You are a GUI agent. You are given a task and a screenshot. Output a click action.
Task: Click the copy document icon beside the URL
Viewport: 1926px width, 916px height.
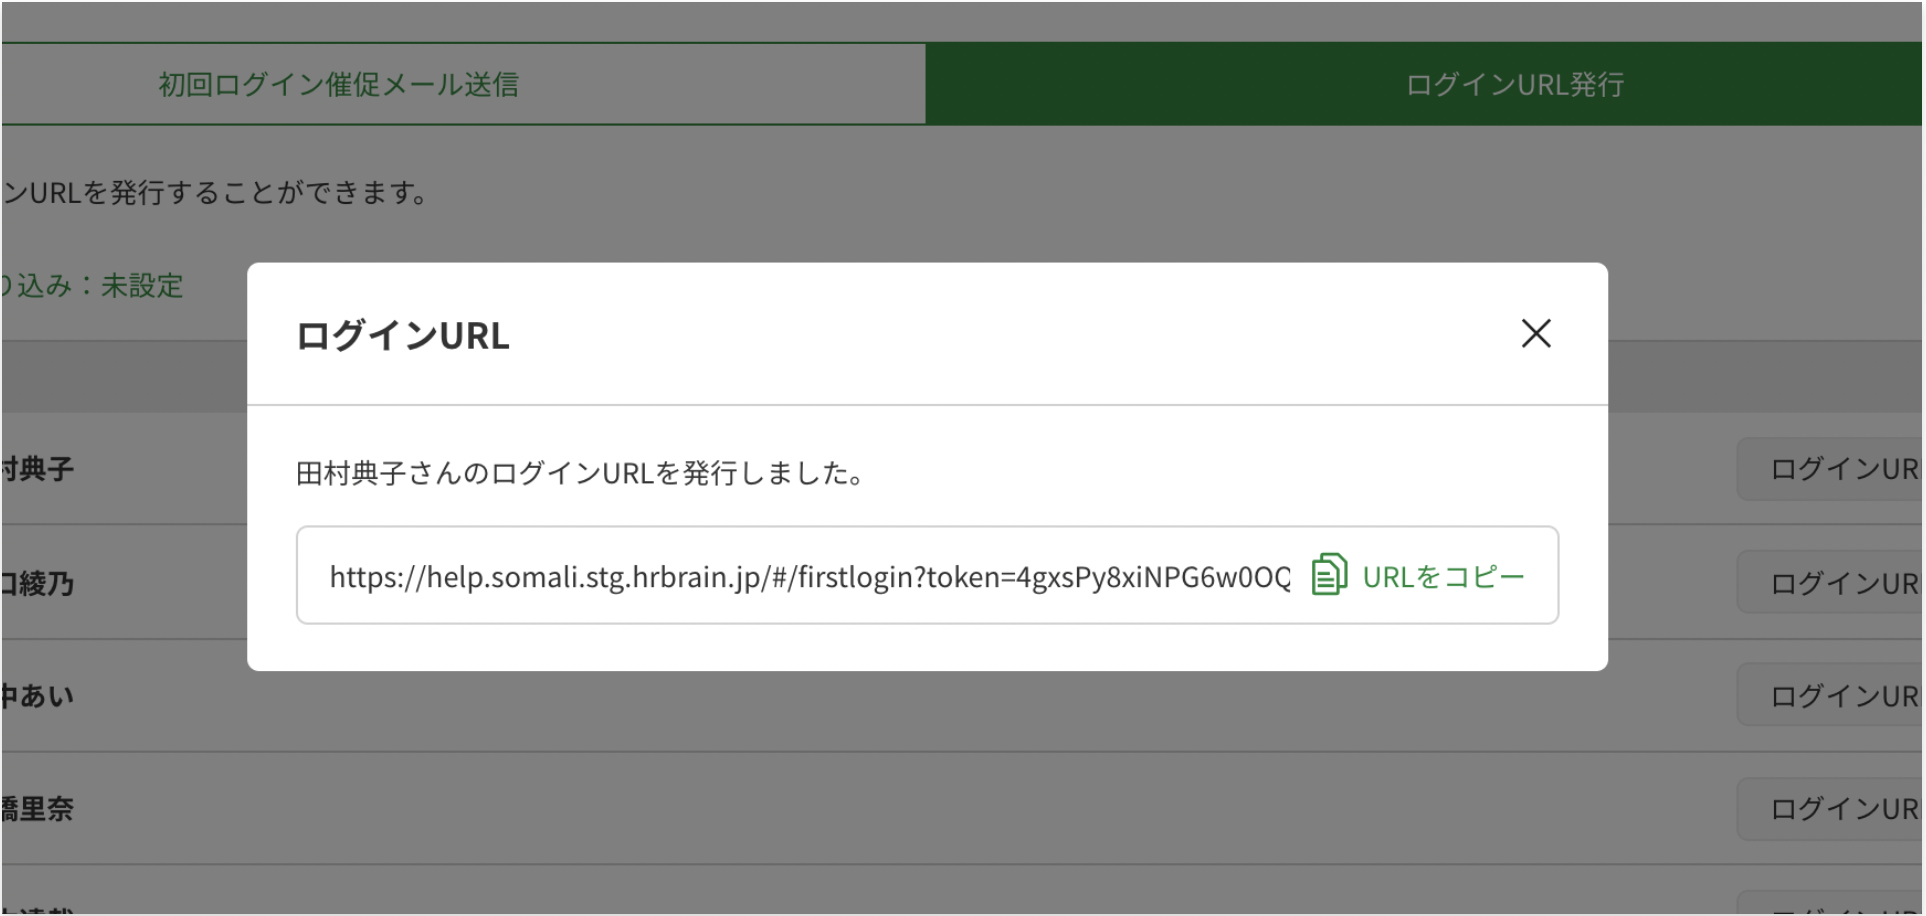coord(1328,575)
